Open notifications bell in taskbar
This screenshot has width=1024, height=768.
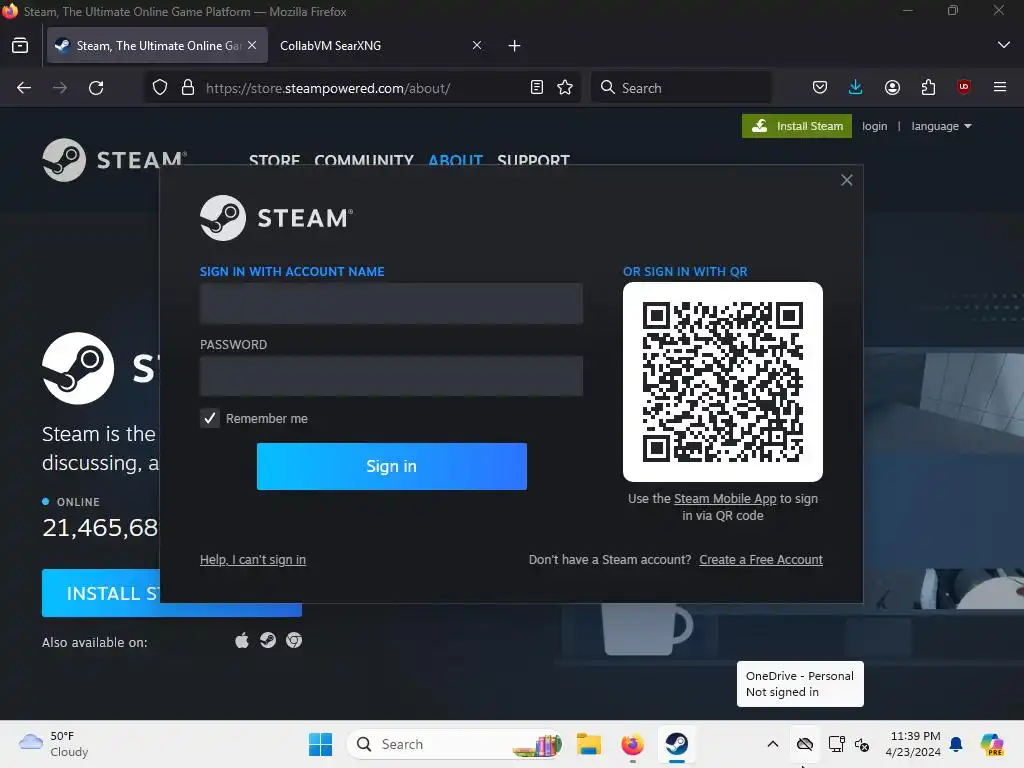(956, 744)
